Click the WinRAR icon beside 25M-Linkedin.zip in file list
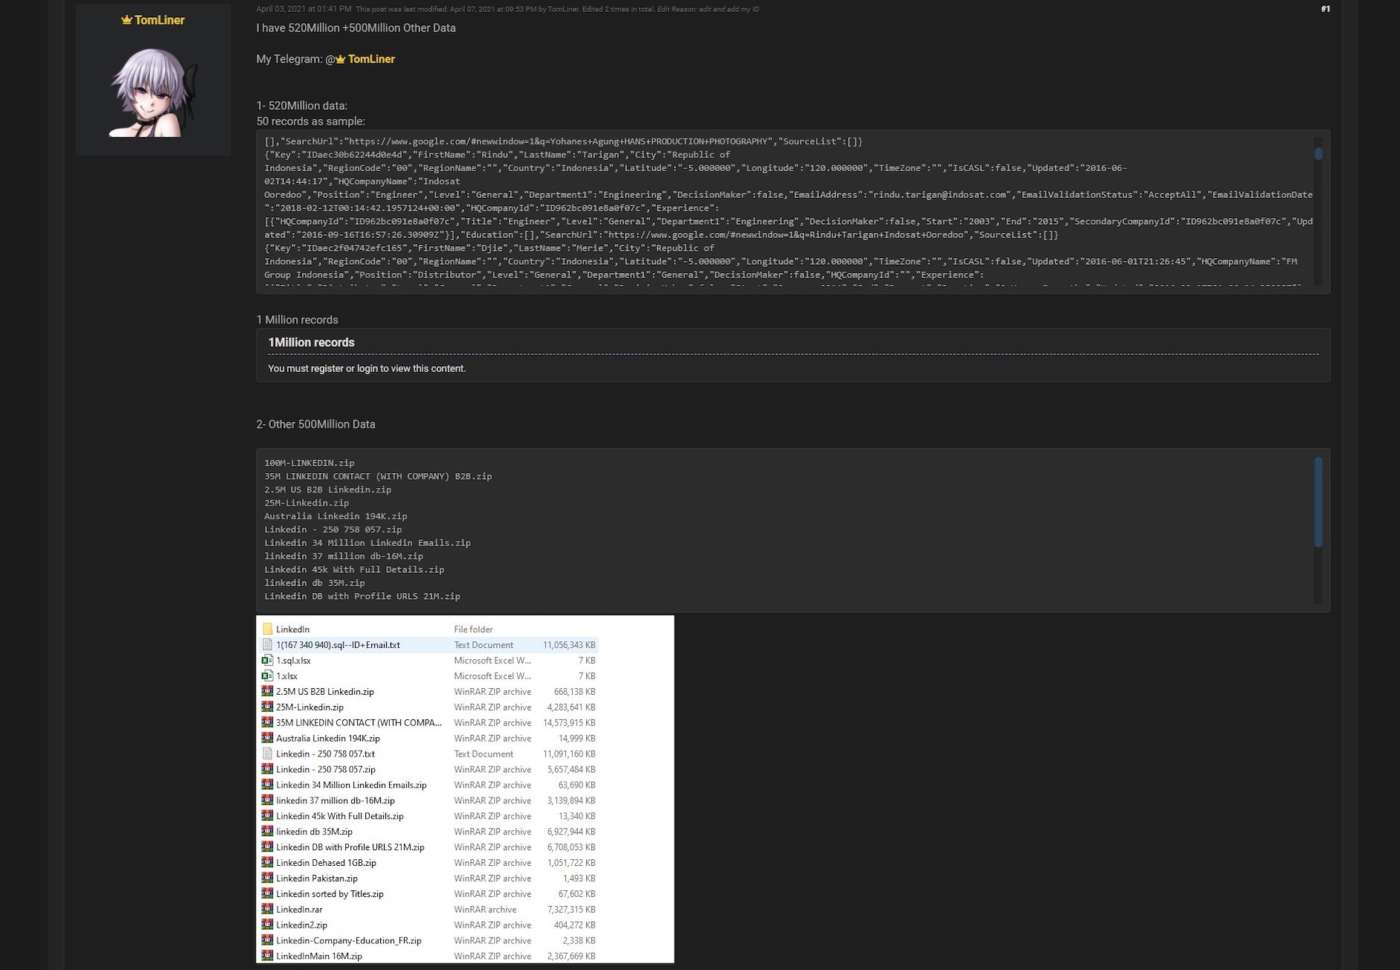The width and height of the screenshot is (1400, 970). click(x=267, y=707)
